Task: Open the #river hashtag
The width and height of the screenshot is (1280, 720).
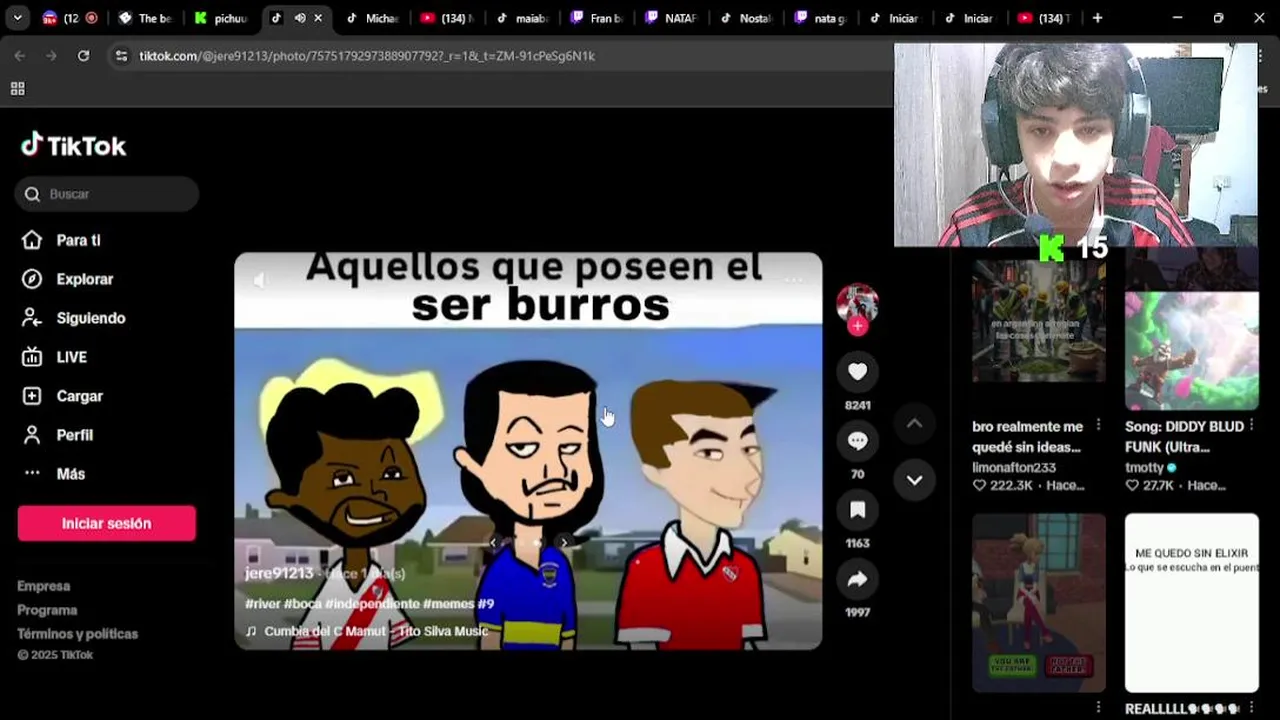Action: (263, 604)
